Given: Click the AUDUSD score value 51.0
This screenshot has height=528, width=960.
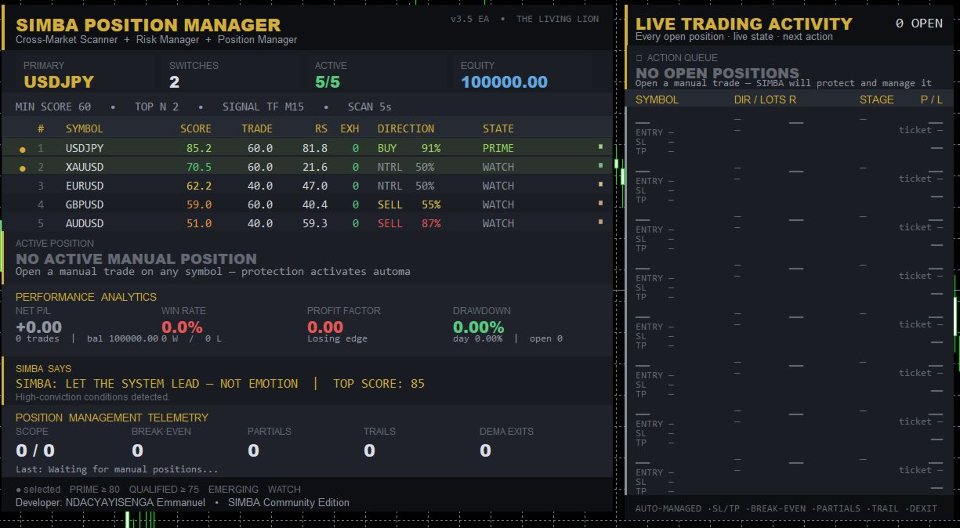Looking at the screenshot, I should click(199, 224).
